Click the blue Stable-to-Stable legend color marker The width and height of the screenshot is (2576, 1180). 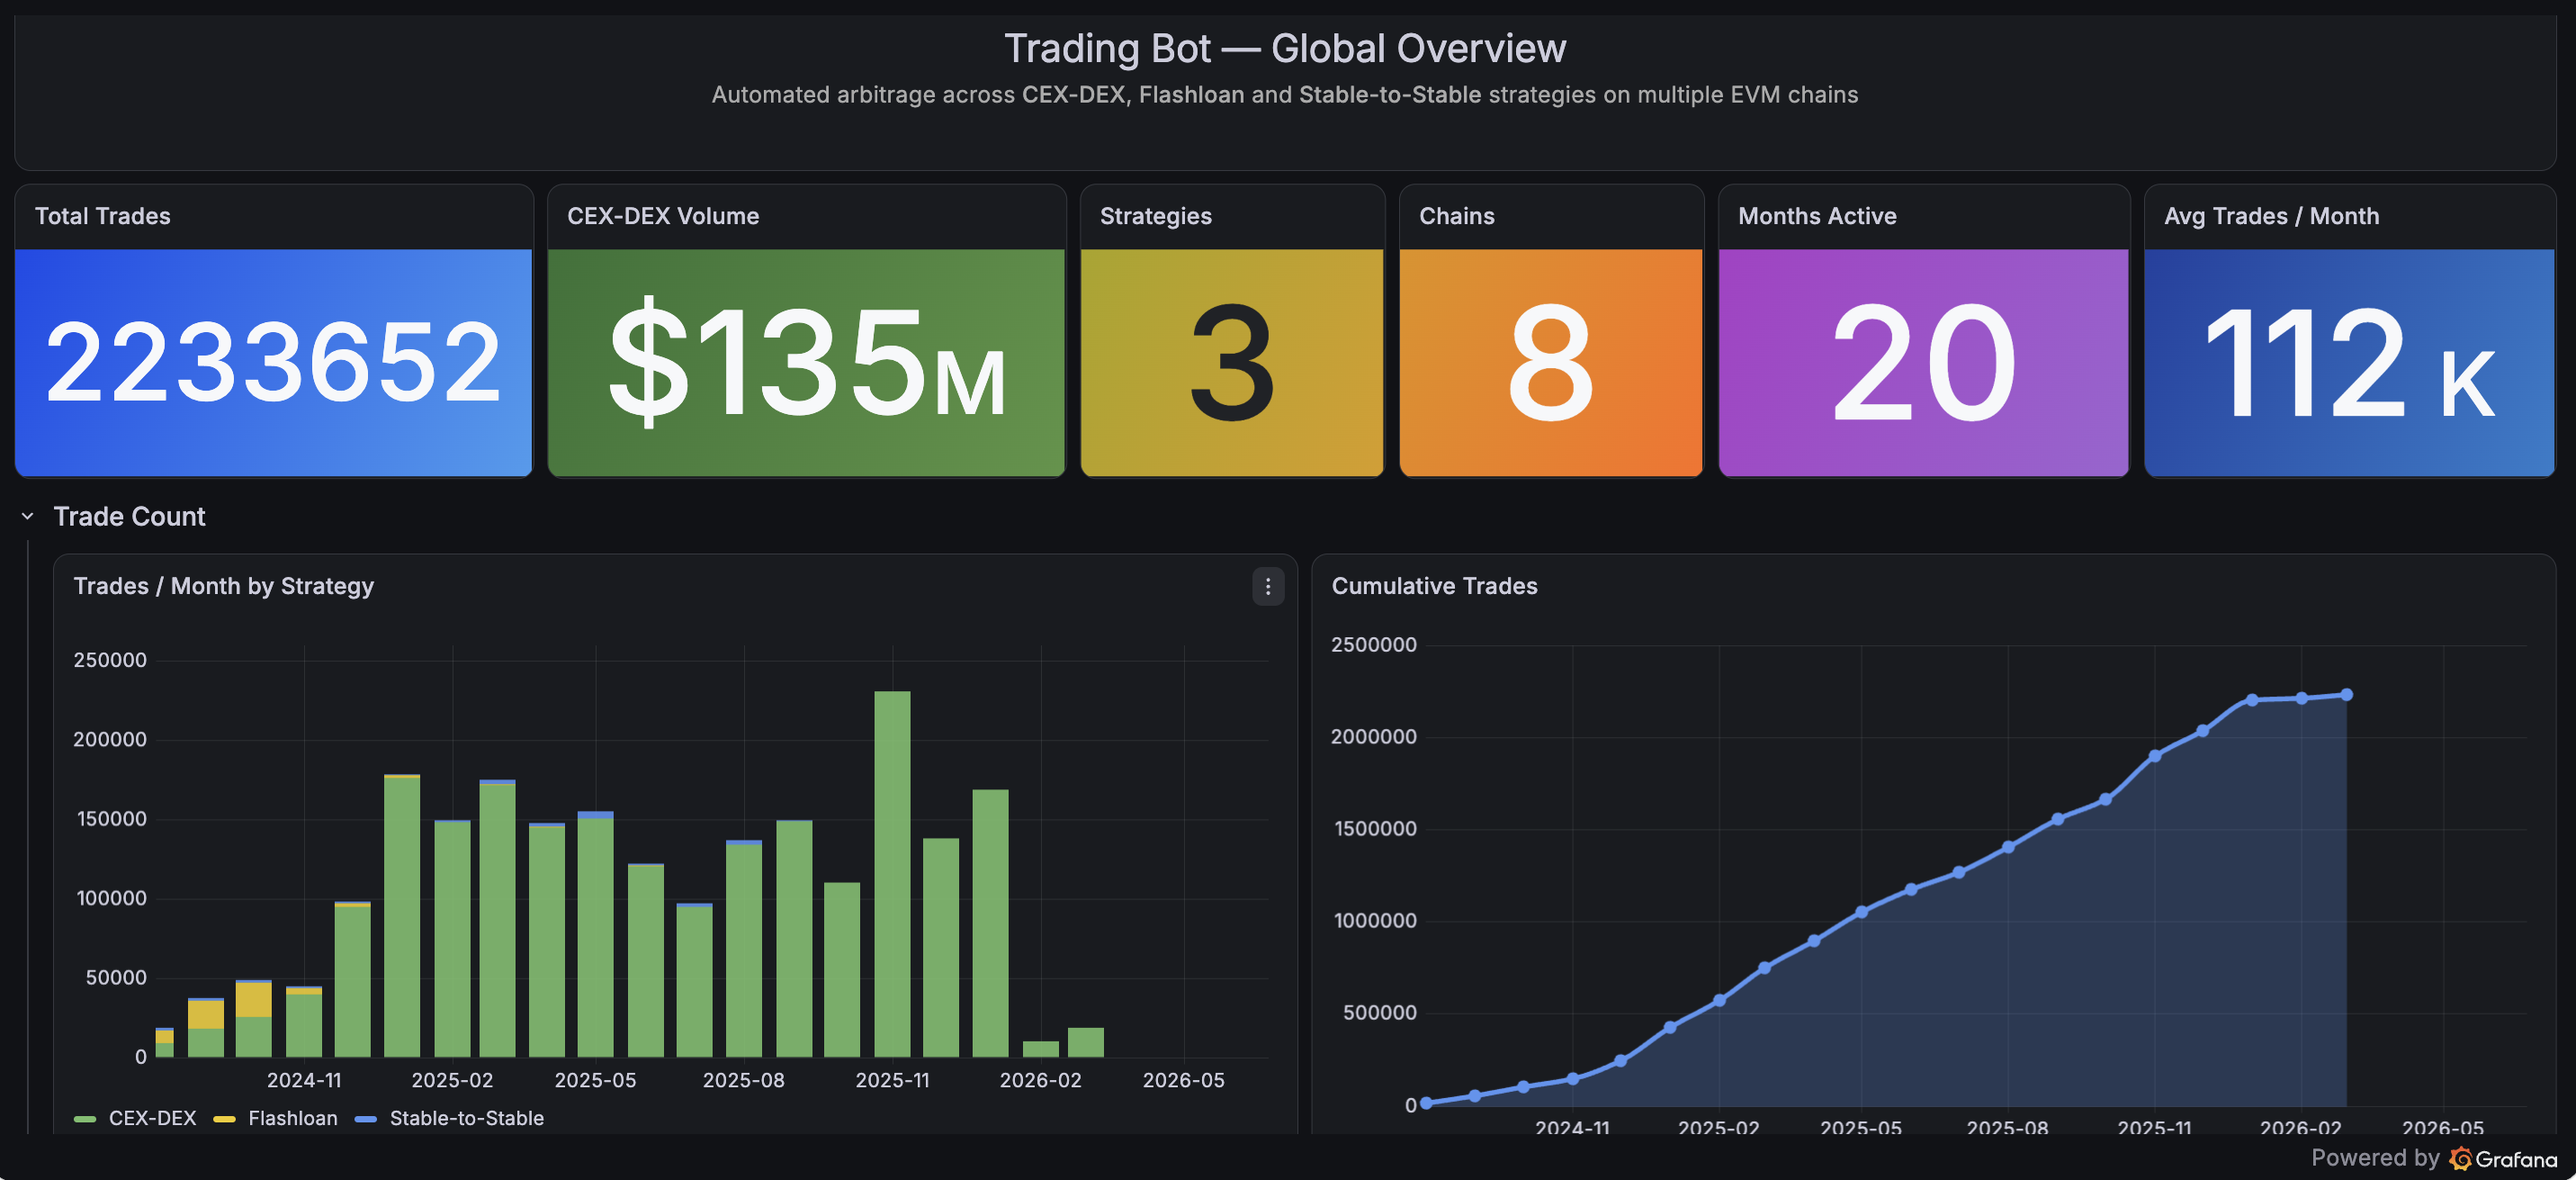366,1119
